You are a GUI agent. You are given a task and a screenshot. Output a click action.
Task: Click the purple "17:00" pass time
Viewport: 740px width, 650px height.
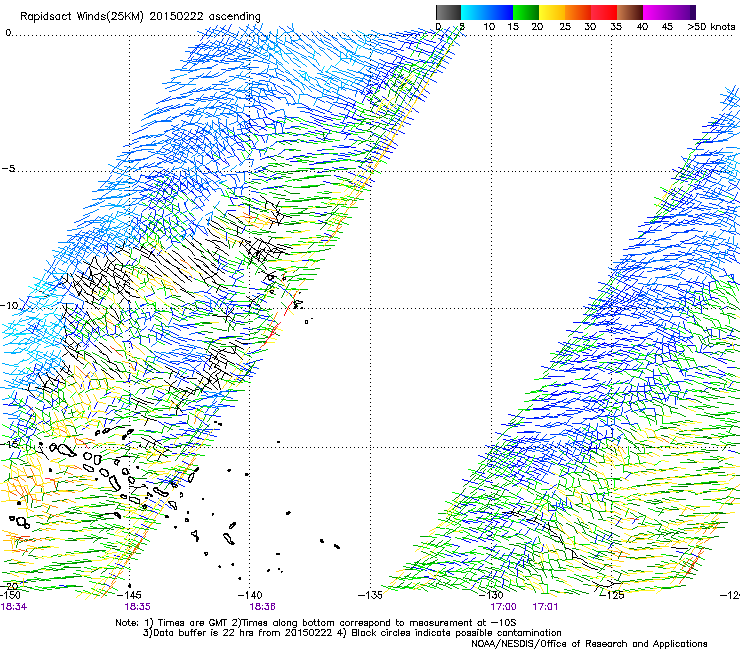[504, 607]
